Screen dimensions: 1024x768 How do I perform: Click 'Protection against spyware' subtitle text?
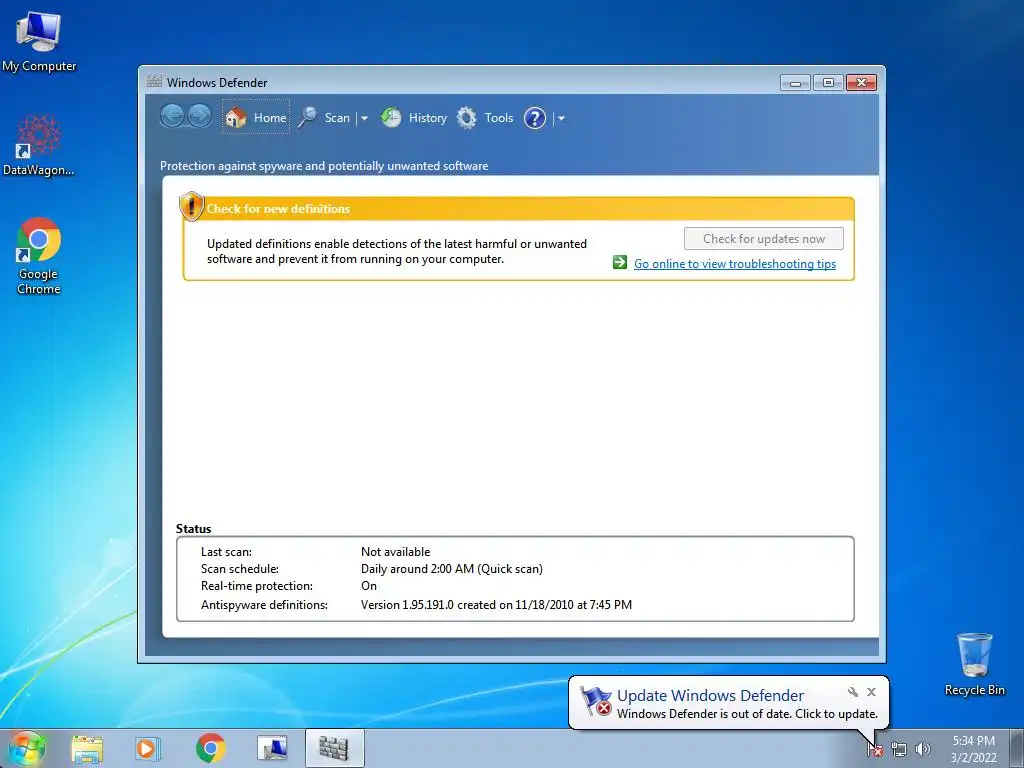click(324, 166)
